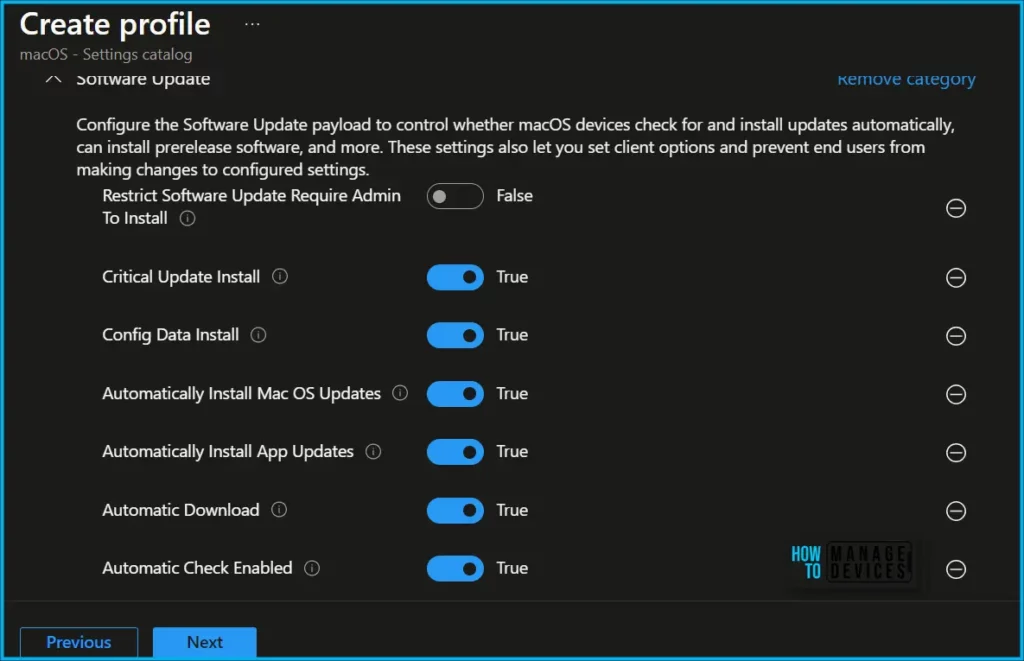Toggle Automatically Install App Updates switch

455,452
